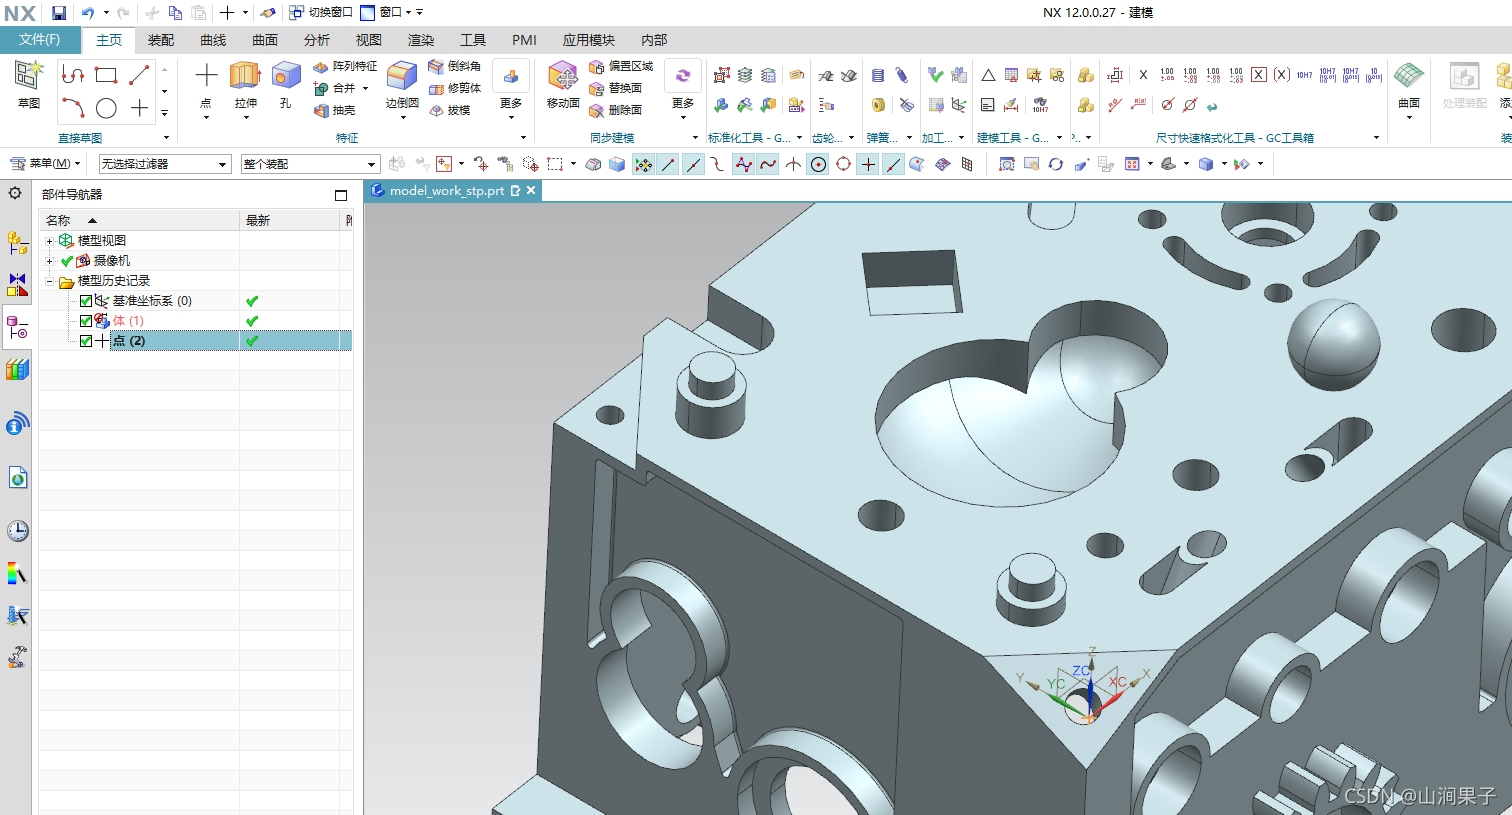Open the 合并 dropdown arrow

click(366, 88)
